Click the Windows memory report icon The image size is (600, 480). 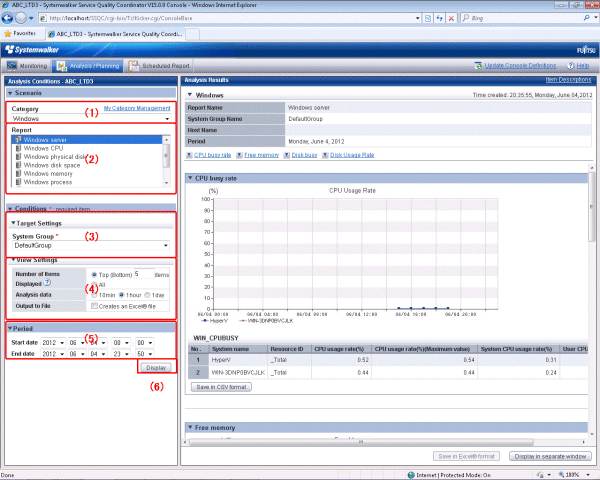[18, 173]
